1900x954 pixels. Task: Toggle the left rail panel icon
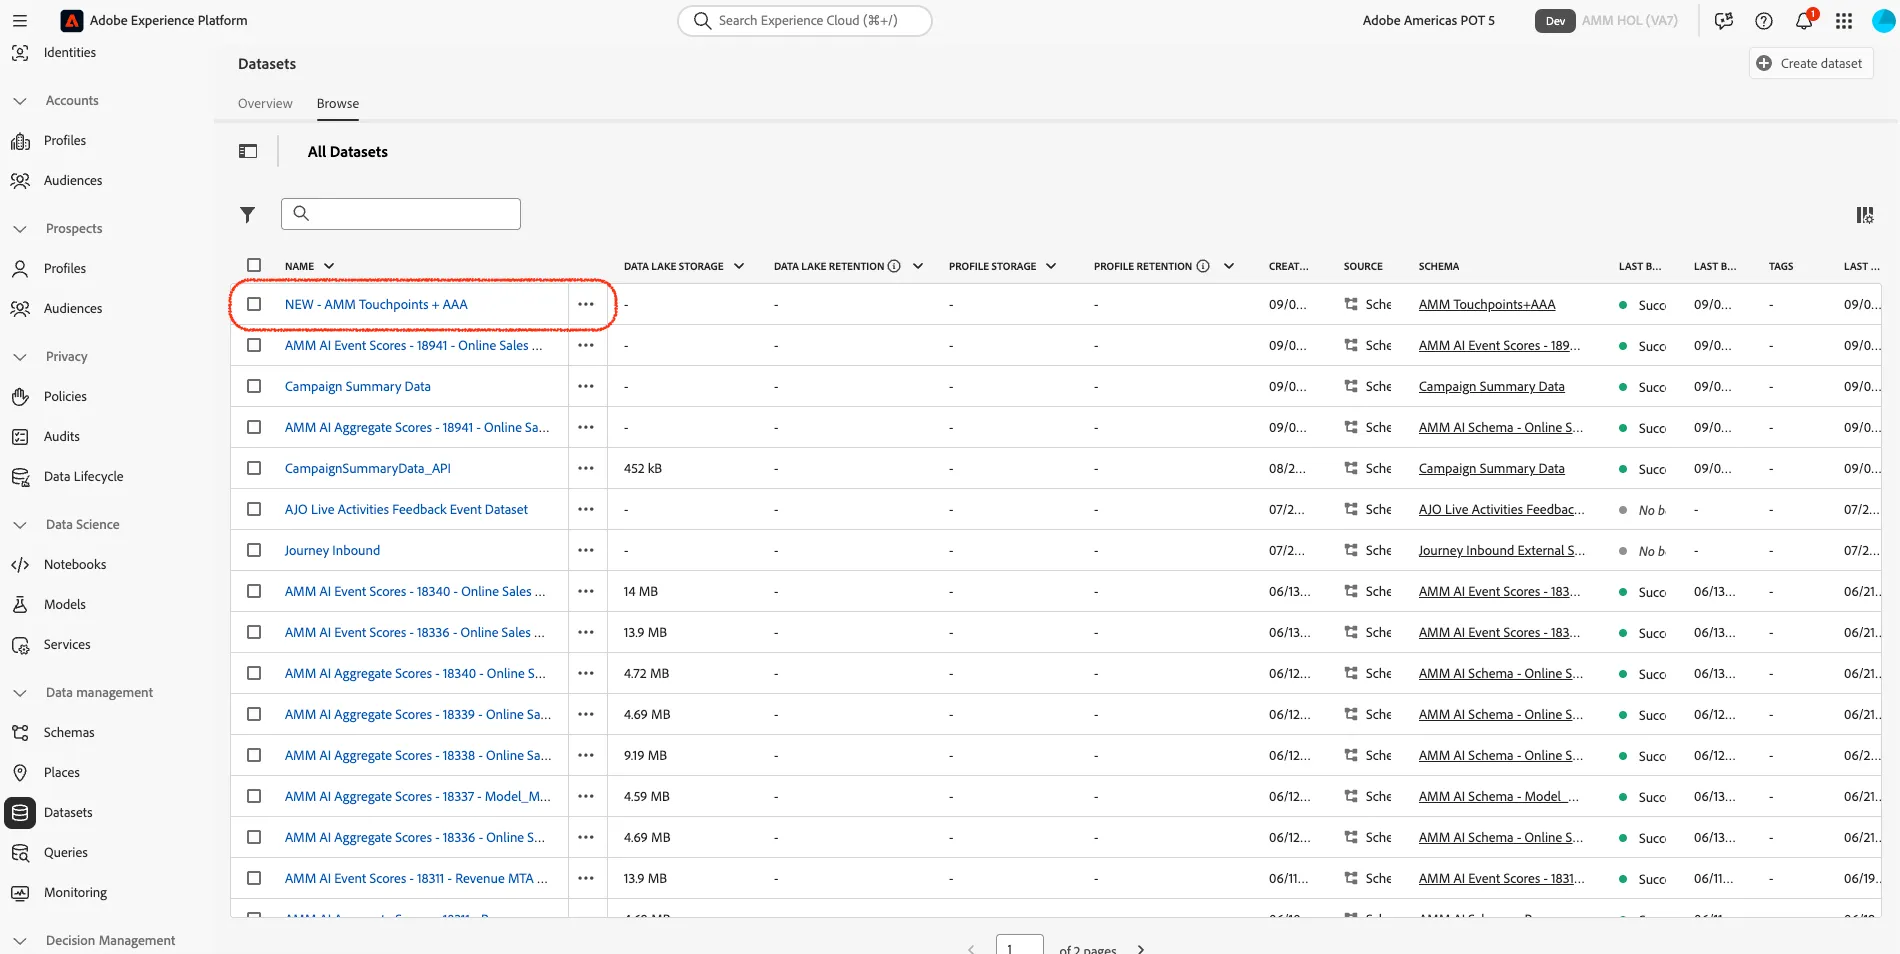point(248,151)
